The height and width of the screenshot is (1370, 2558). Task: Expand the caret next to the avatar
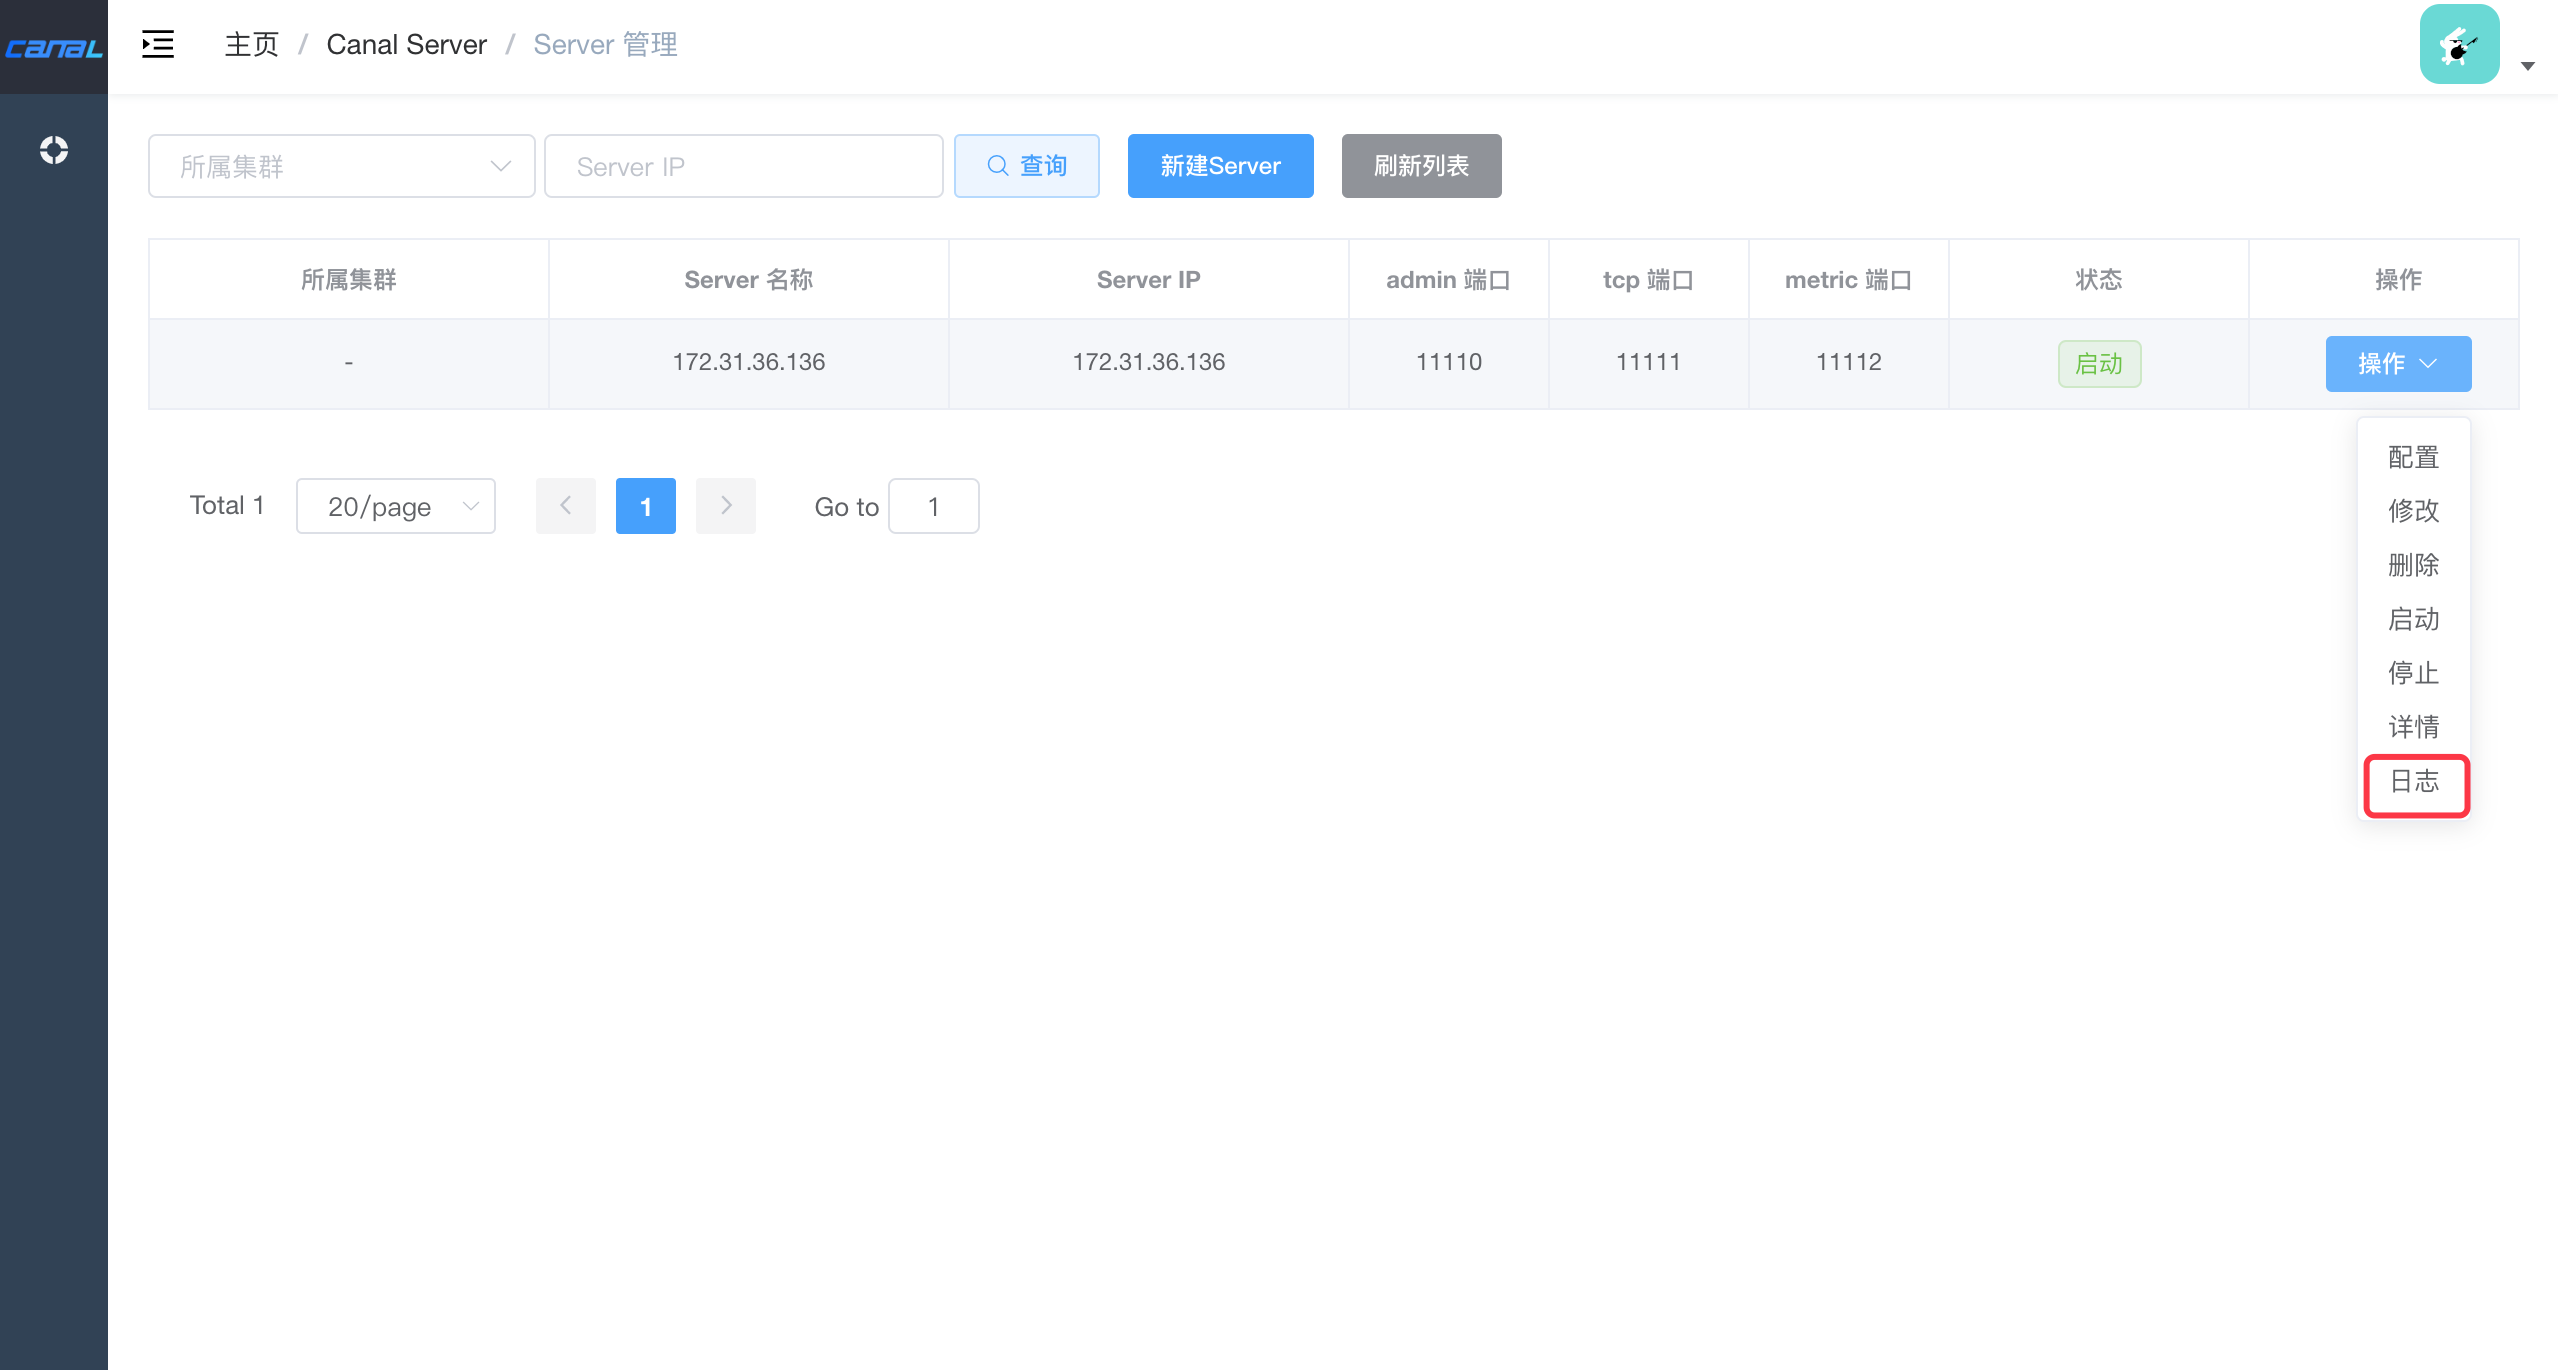(x=2527, y=66)
